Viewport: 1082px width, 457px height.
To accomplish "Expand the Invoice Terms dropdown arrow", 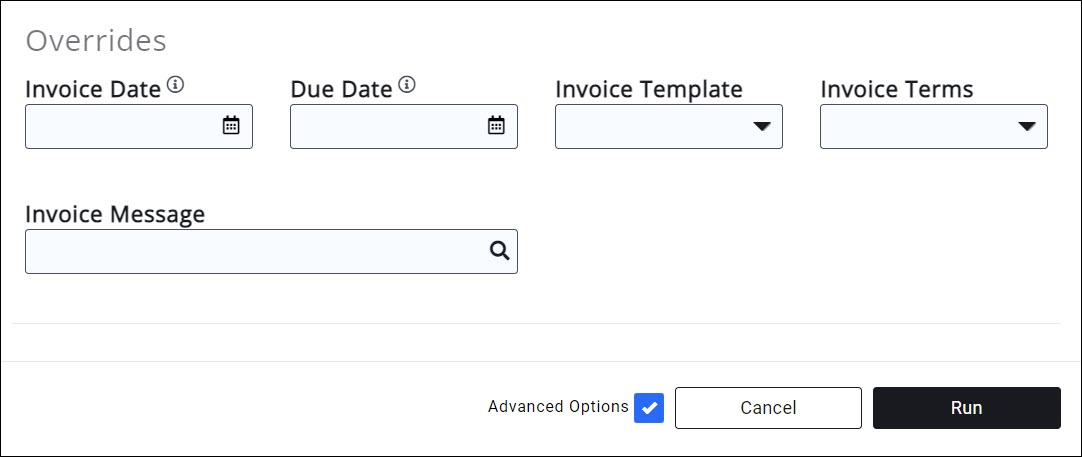I will click(x=1027, y=127).
